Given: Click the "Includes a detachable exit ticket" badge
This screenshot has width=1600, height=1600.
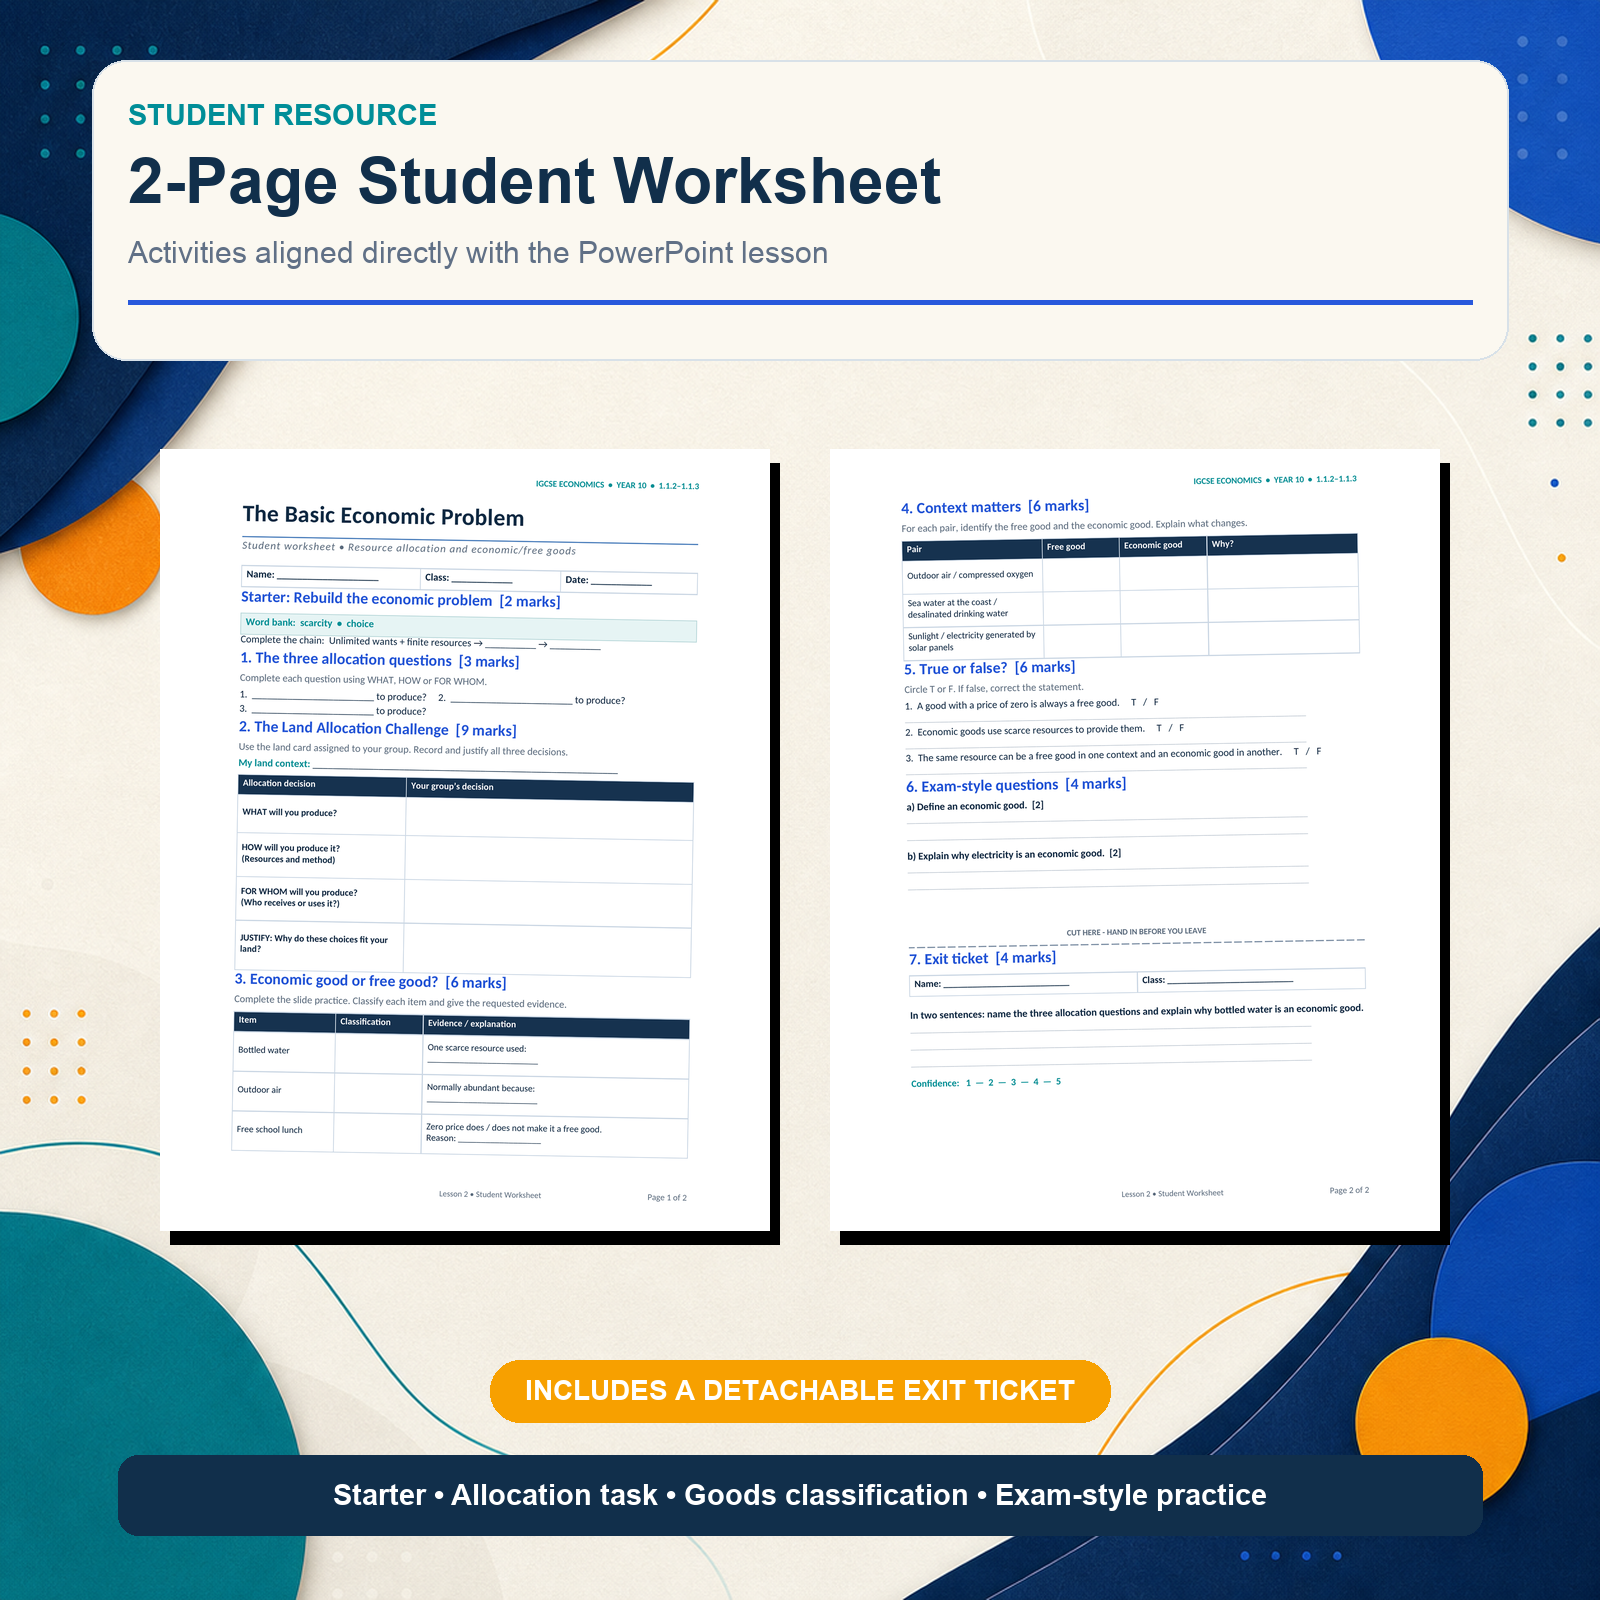Looking at the screenshot, I should 800,1391.
